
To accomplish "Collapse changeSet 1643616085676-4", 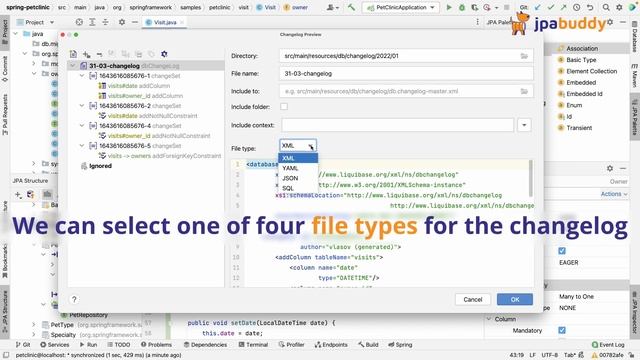I will [82, 126].
